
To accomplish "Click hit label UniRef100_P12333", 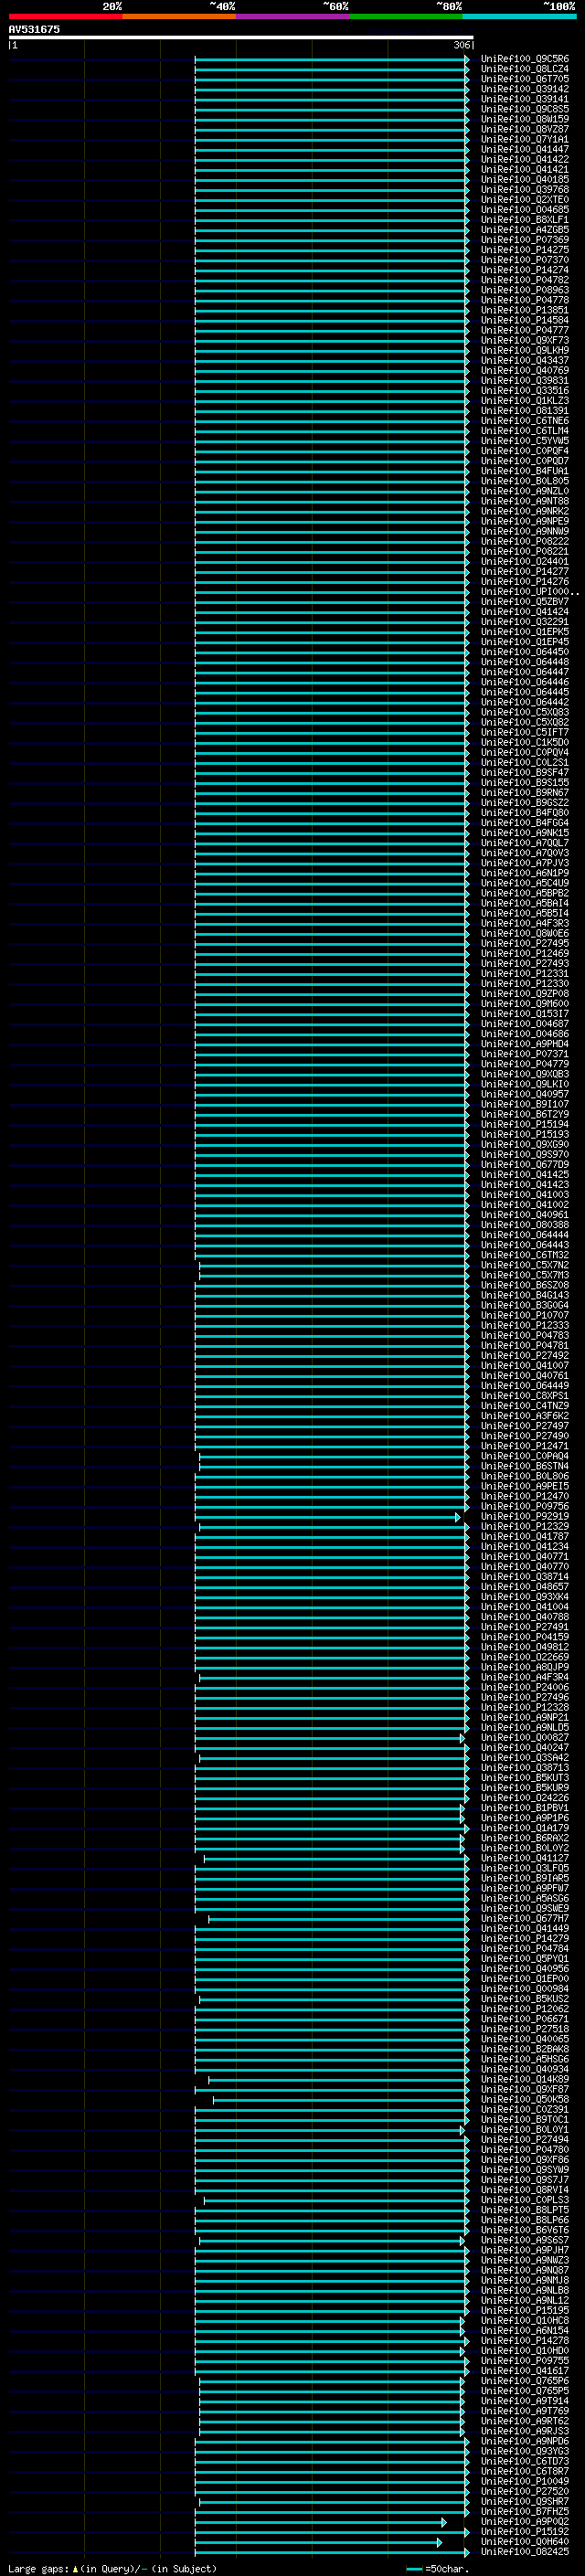I will pyautogui.click(x=525, y=1326).
